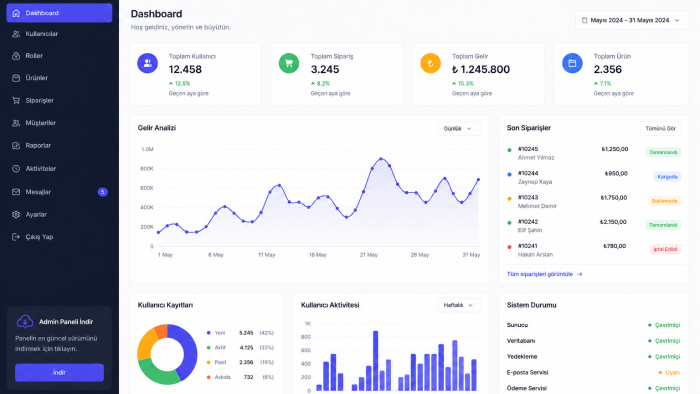Viewport: 700px width, 394px height.
Task: Click the blue Toplam Ürün box icon
Action: click(x=572, y=63)
